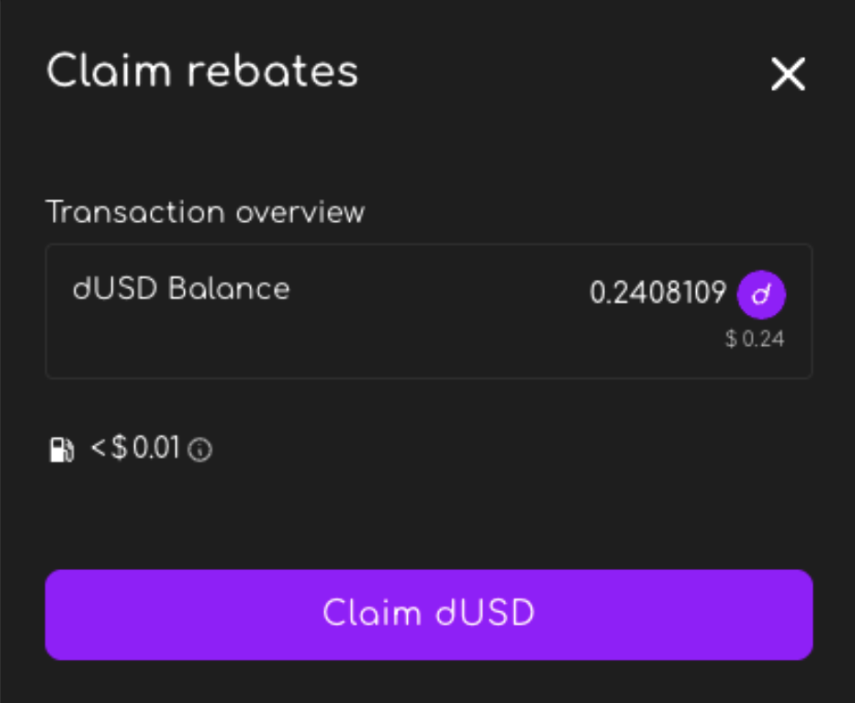Click the gas pump fee icon

click(x=62, y=450)
